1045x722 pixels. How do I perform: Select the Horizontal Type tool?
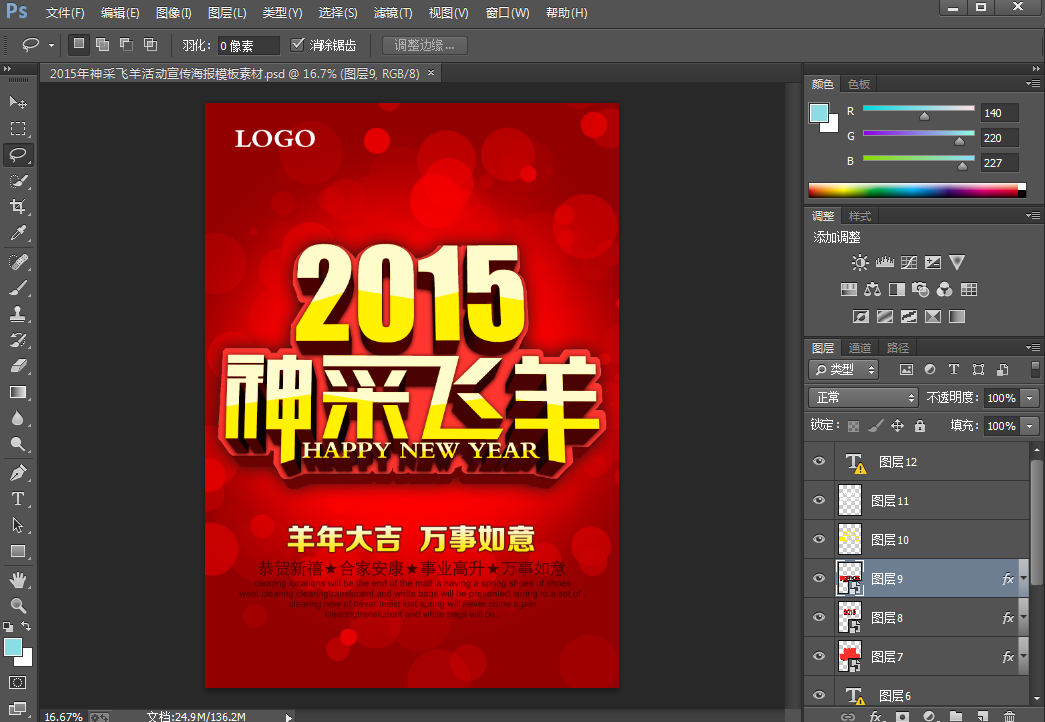pos(18,499)
